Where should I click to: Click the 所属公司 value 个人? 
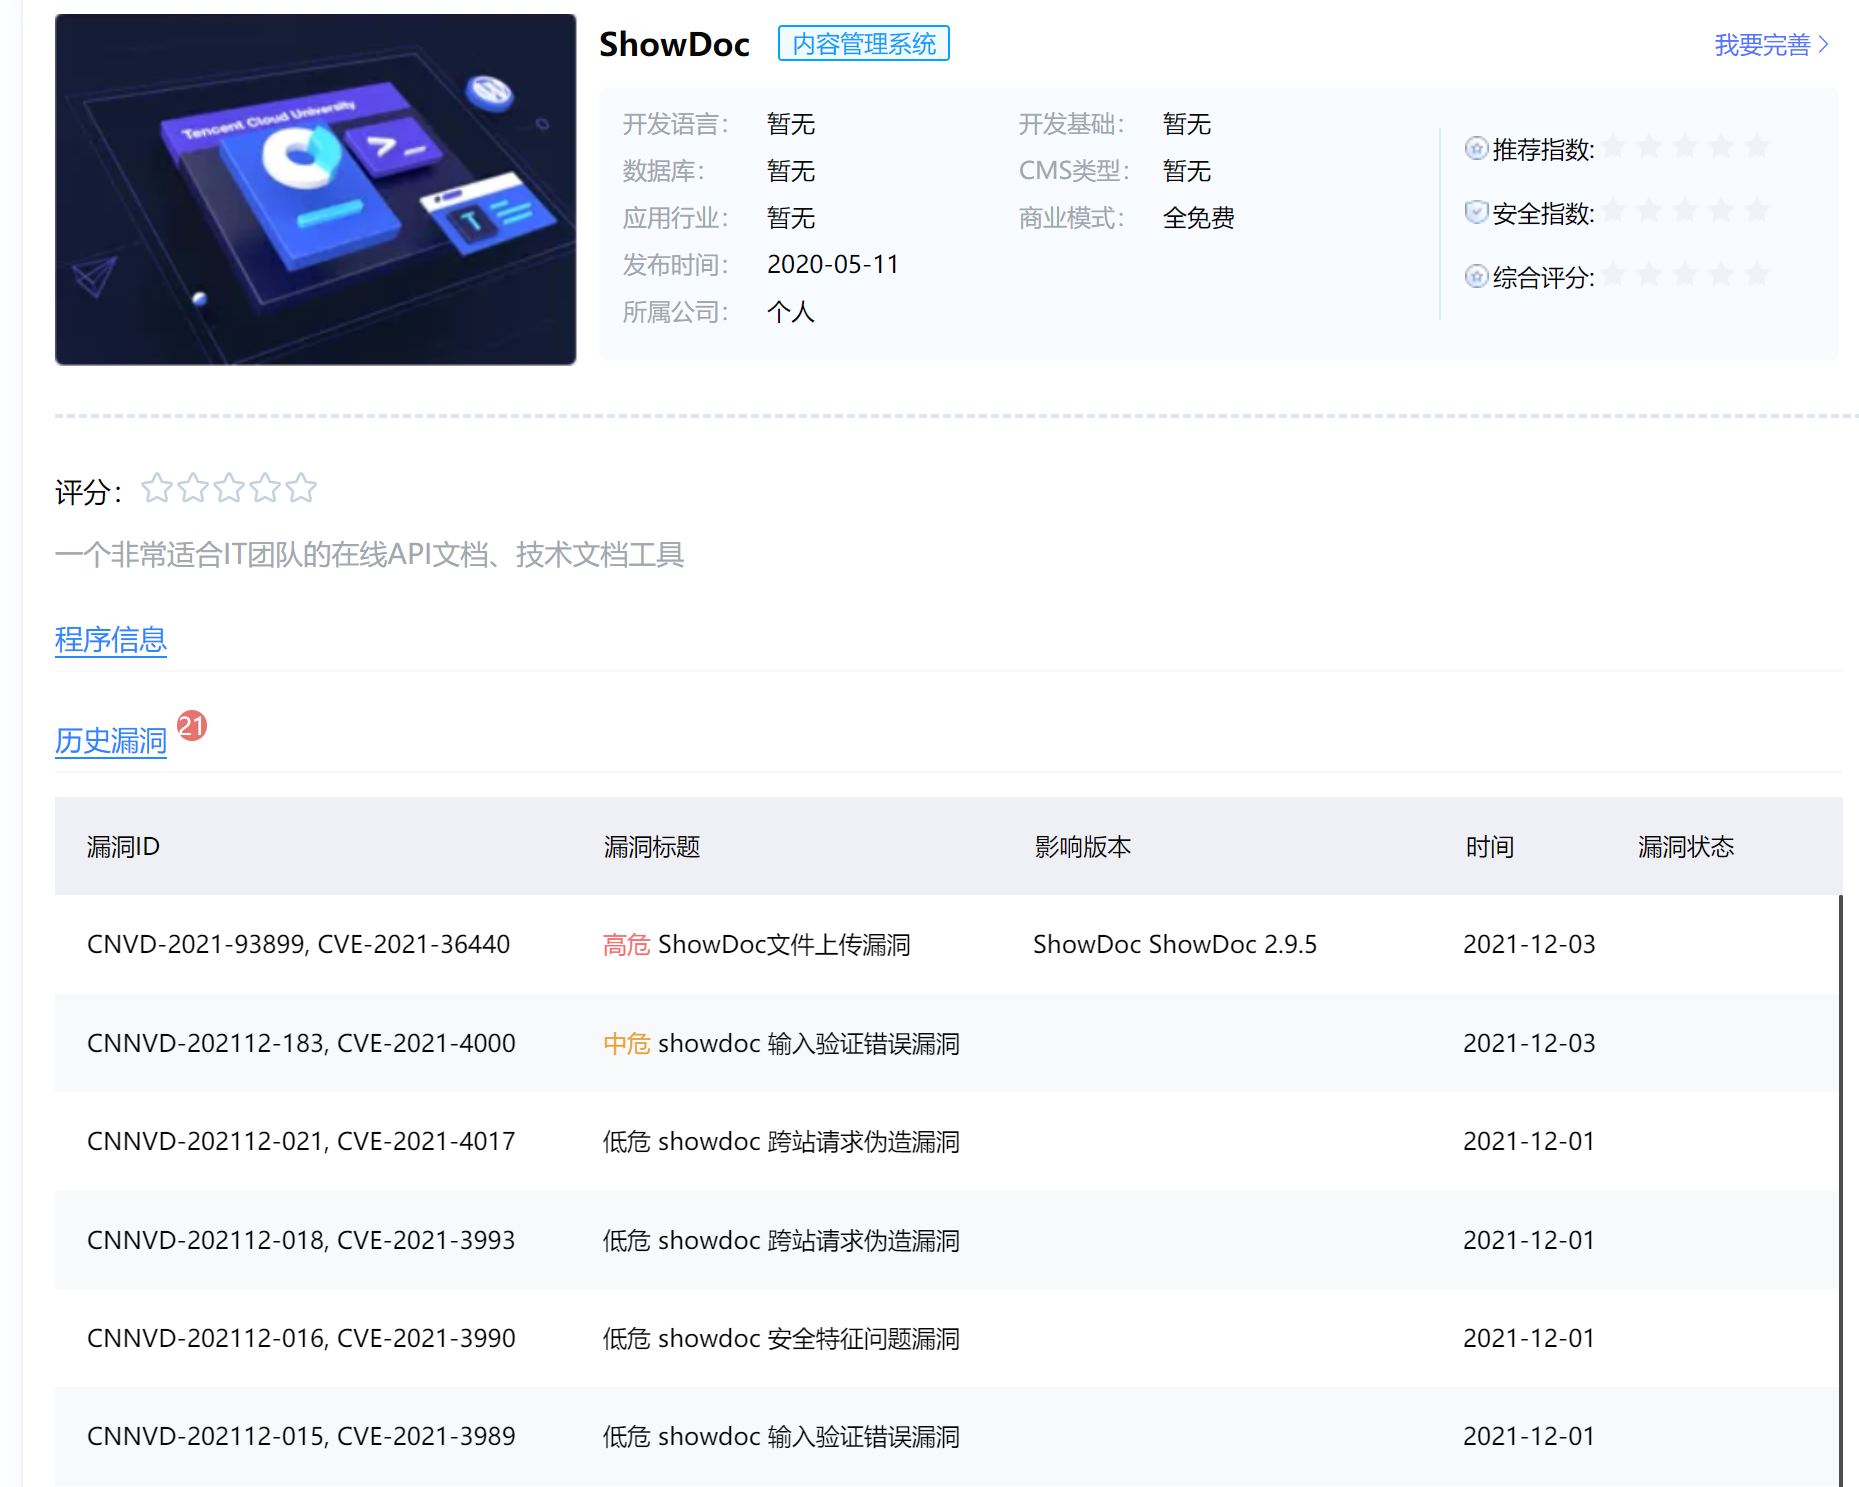click(x=791, y=312)
